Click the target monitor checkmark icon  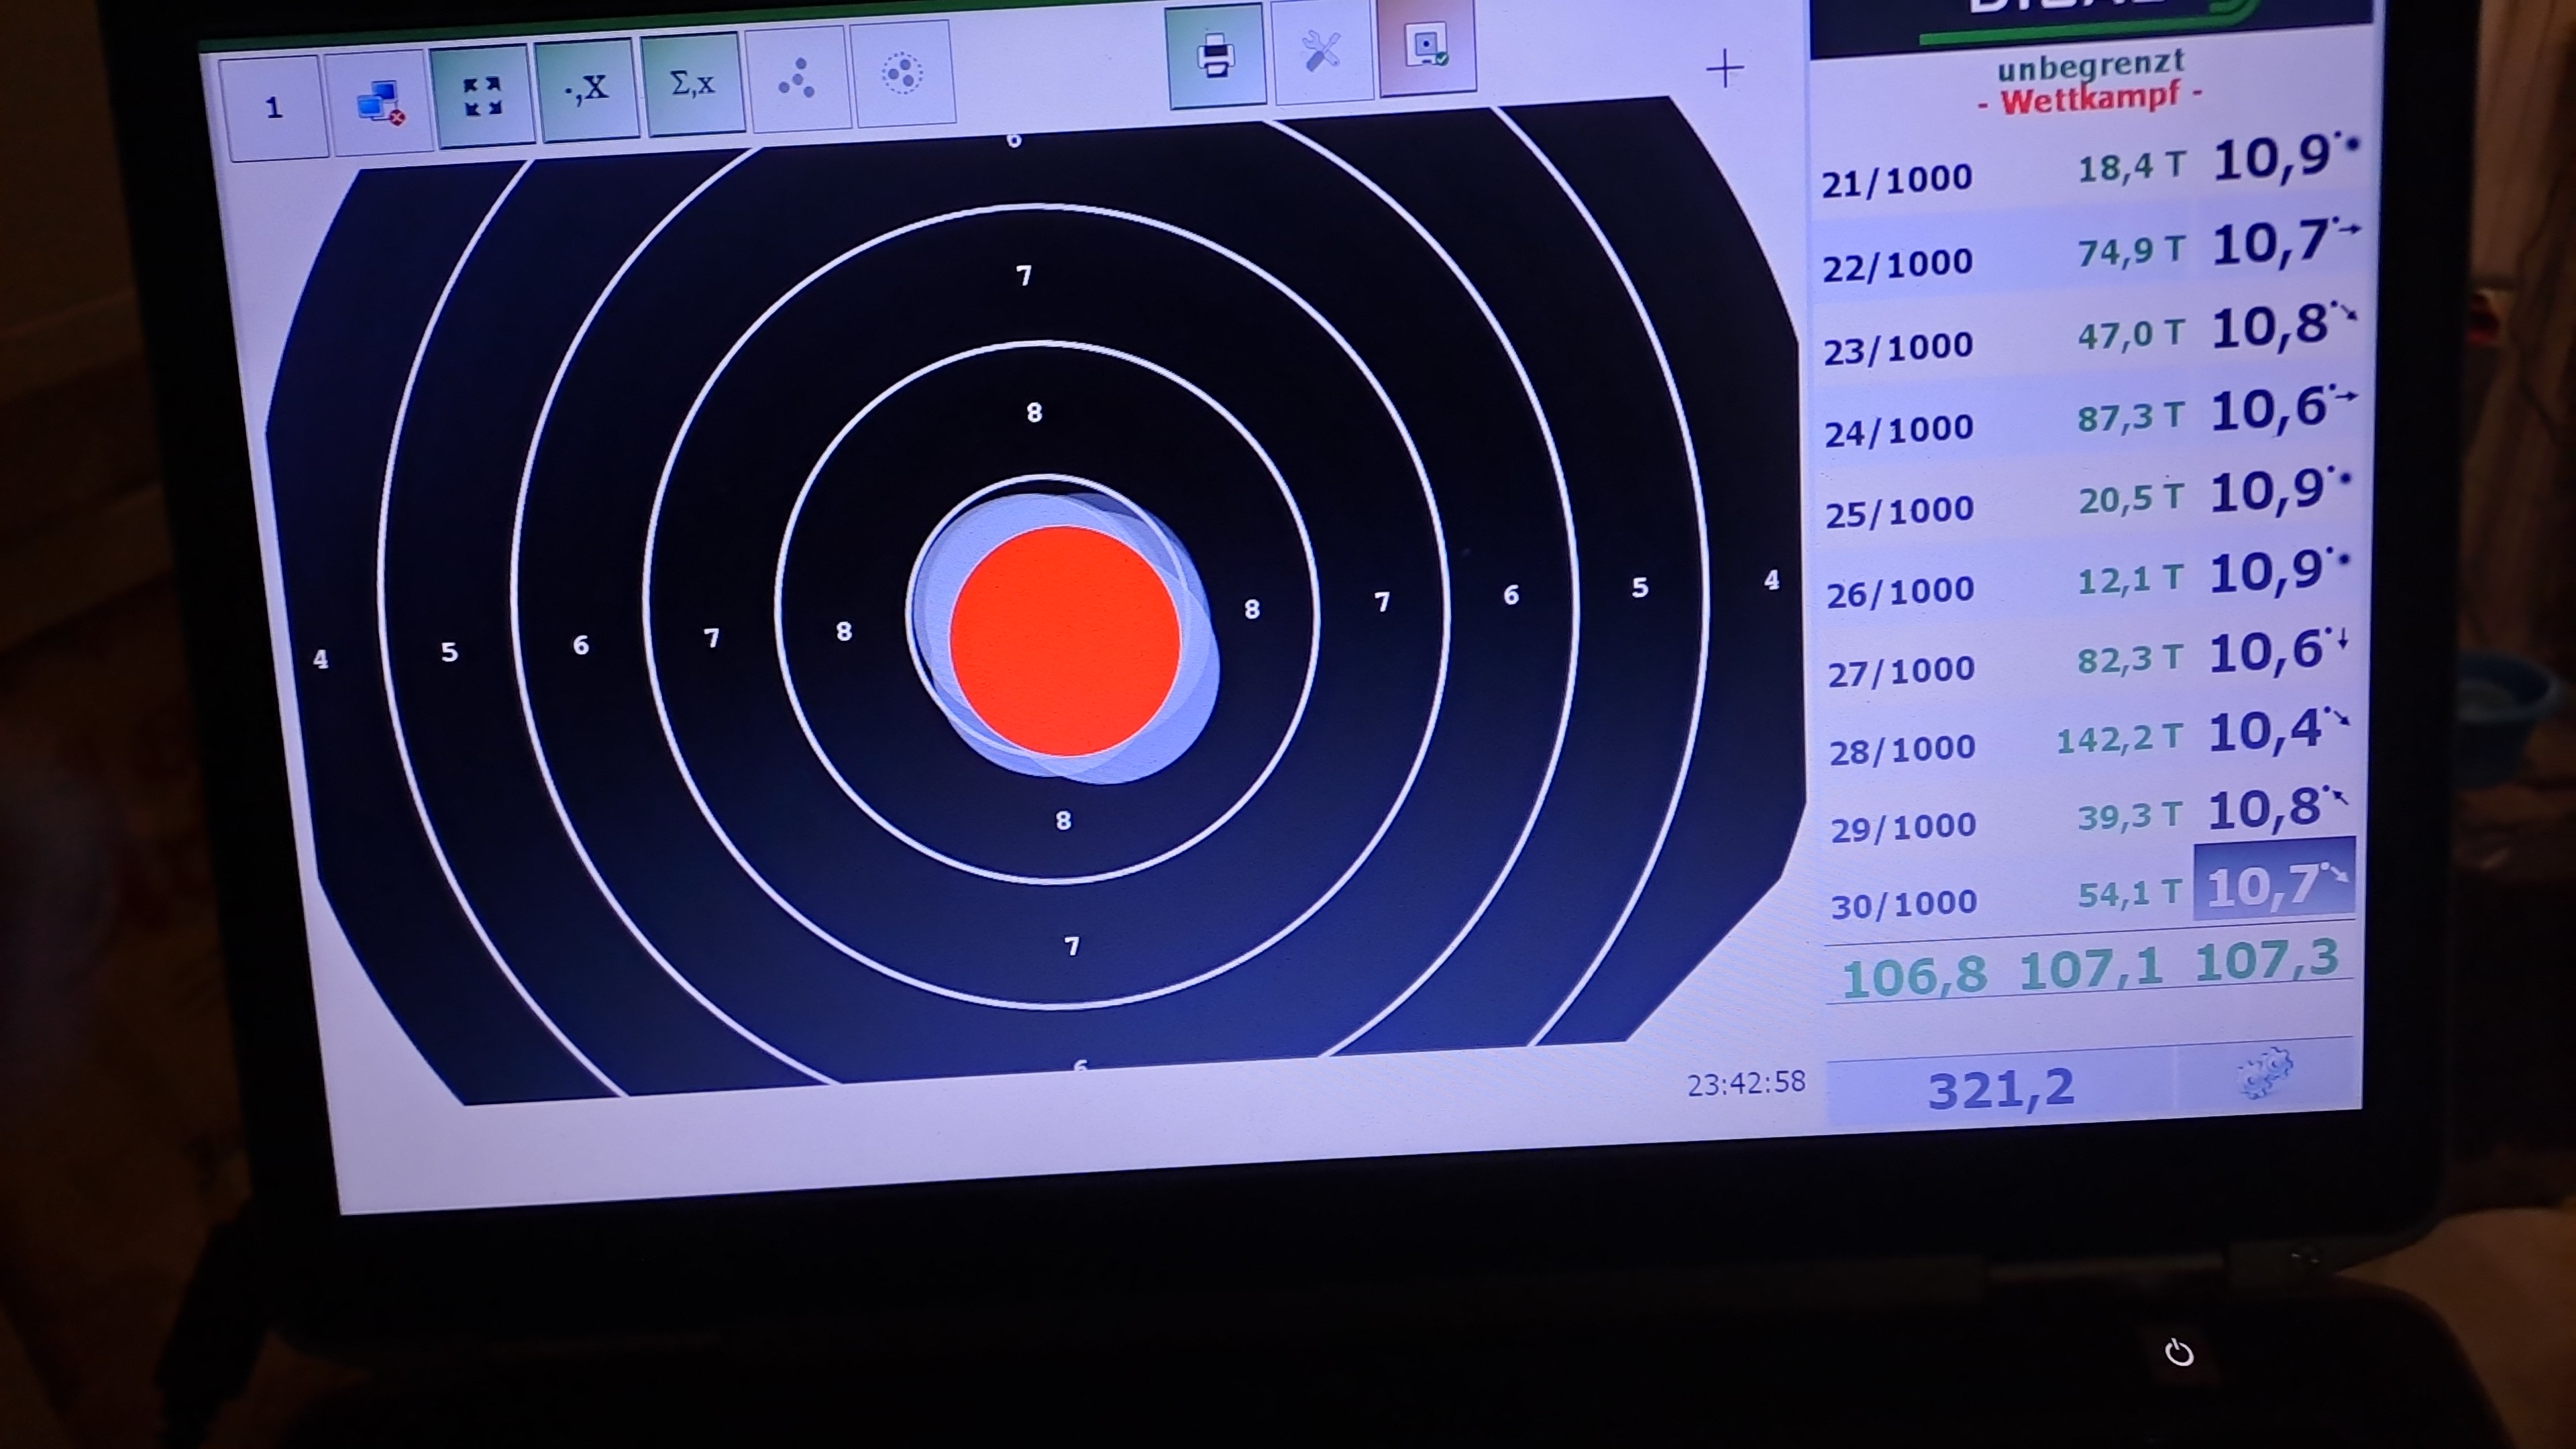(1427, 46)
